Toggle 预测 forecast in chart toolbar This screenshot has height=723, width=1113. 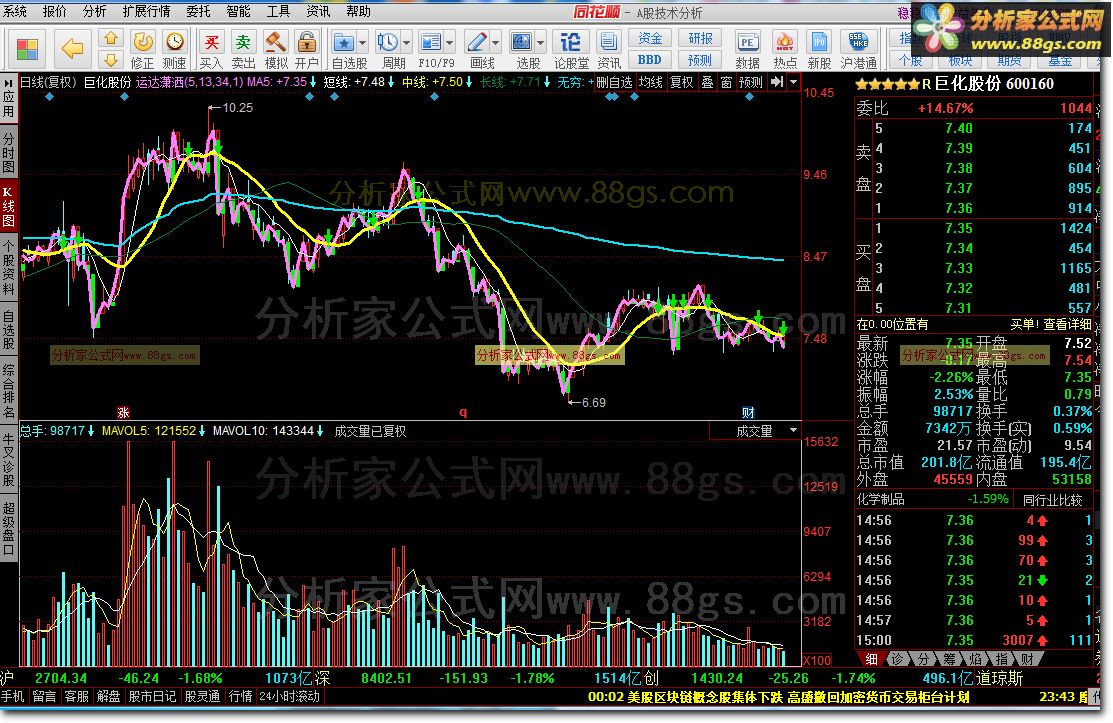[750, 82]
